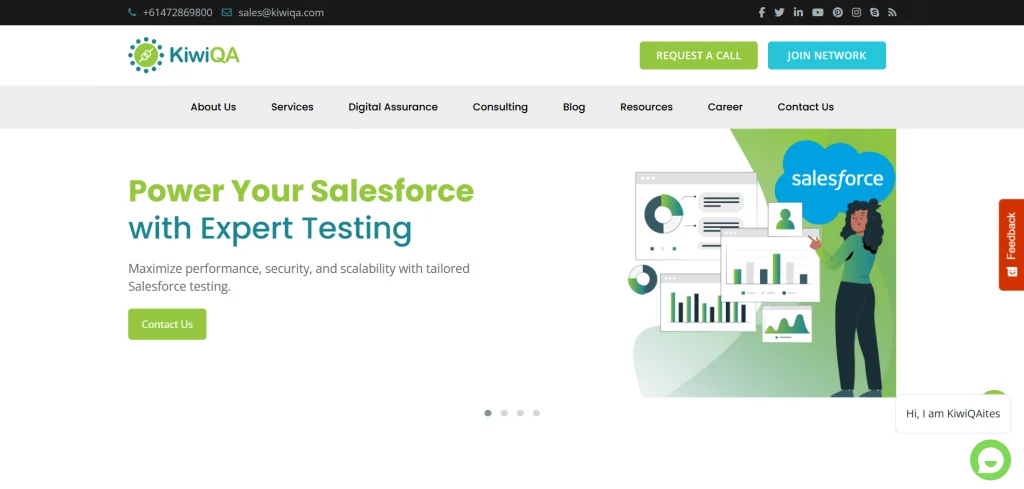
Task: Click the Pinterest icon
Action: point(837,13)
